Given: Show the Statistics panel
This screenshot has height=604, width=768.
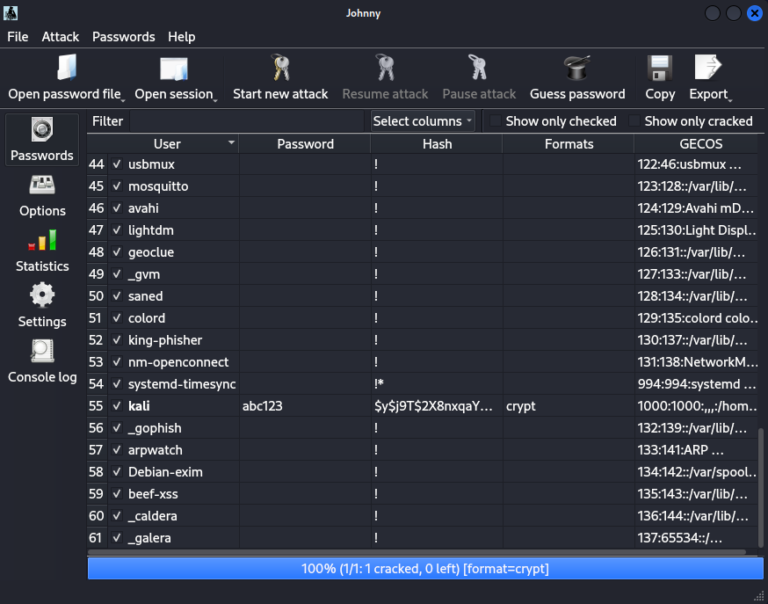Looking at the screenshot, I should tap(42, 250).
